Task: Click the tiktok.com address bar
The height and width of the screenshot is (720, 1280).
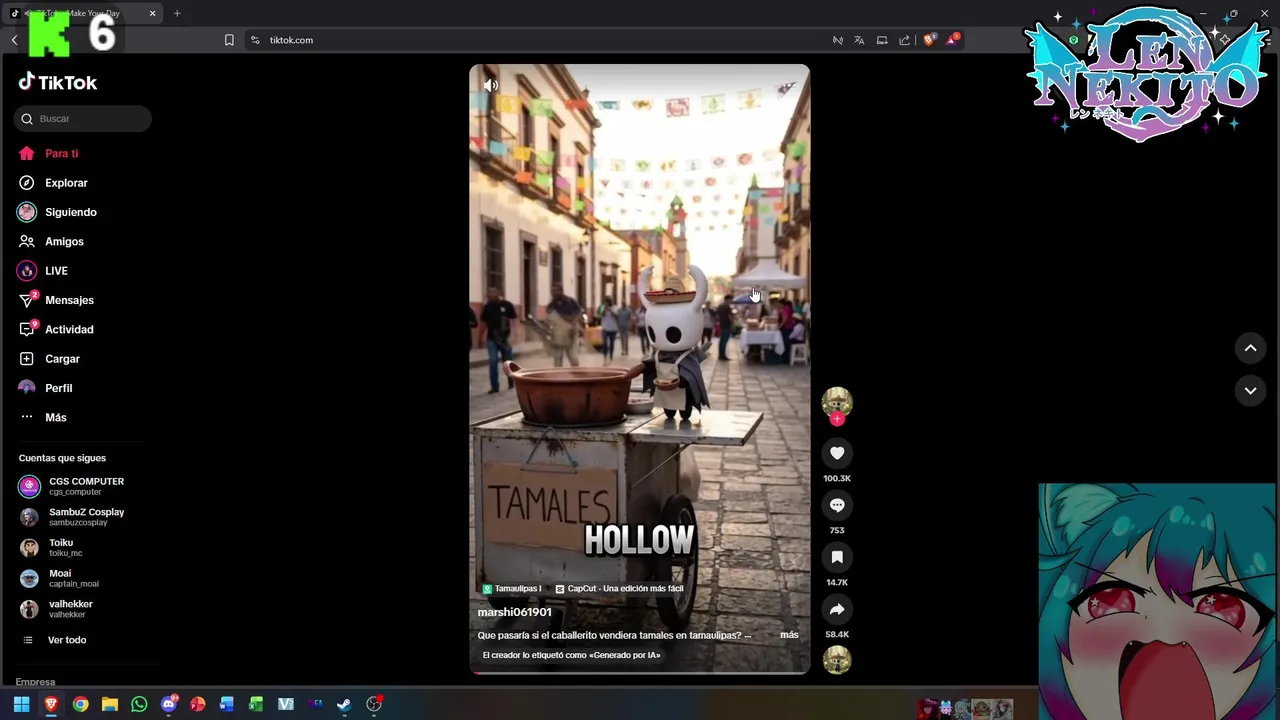Action: [291, 40]
